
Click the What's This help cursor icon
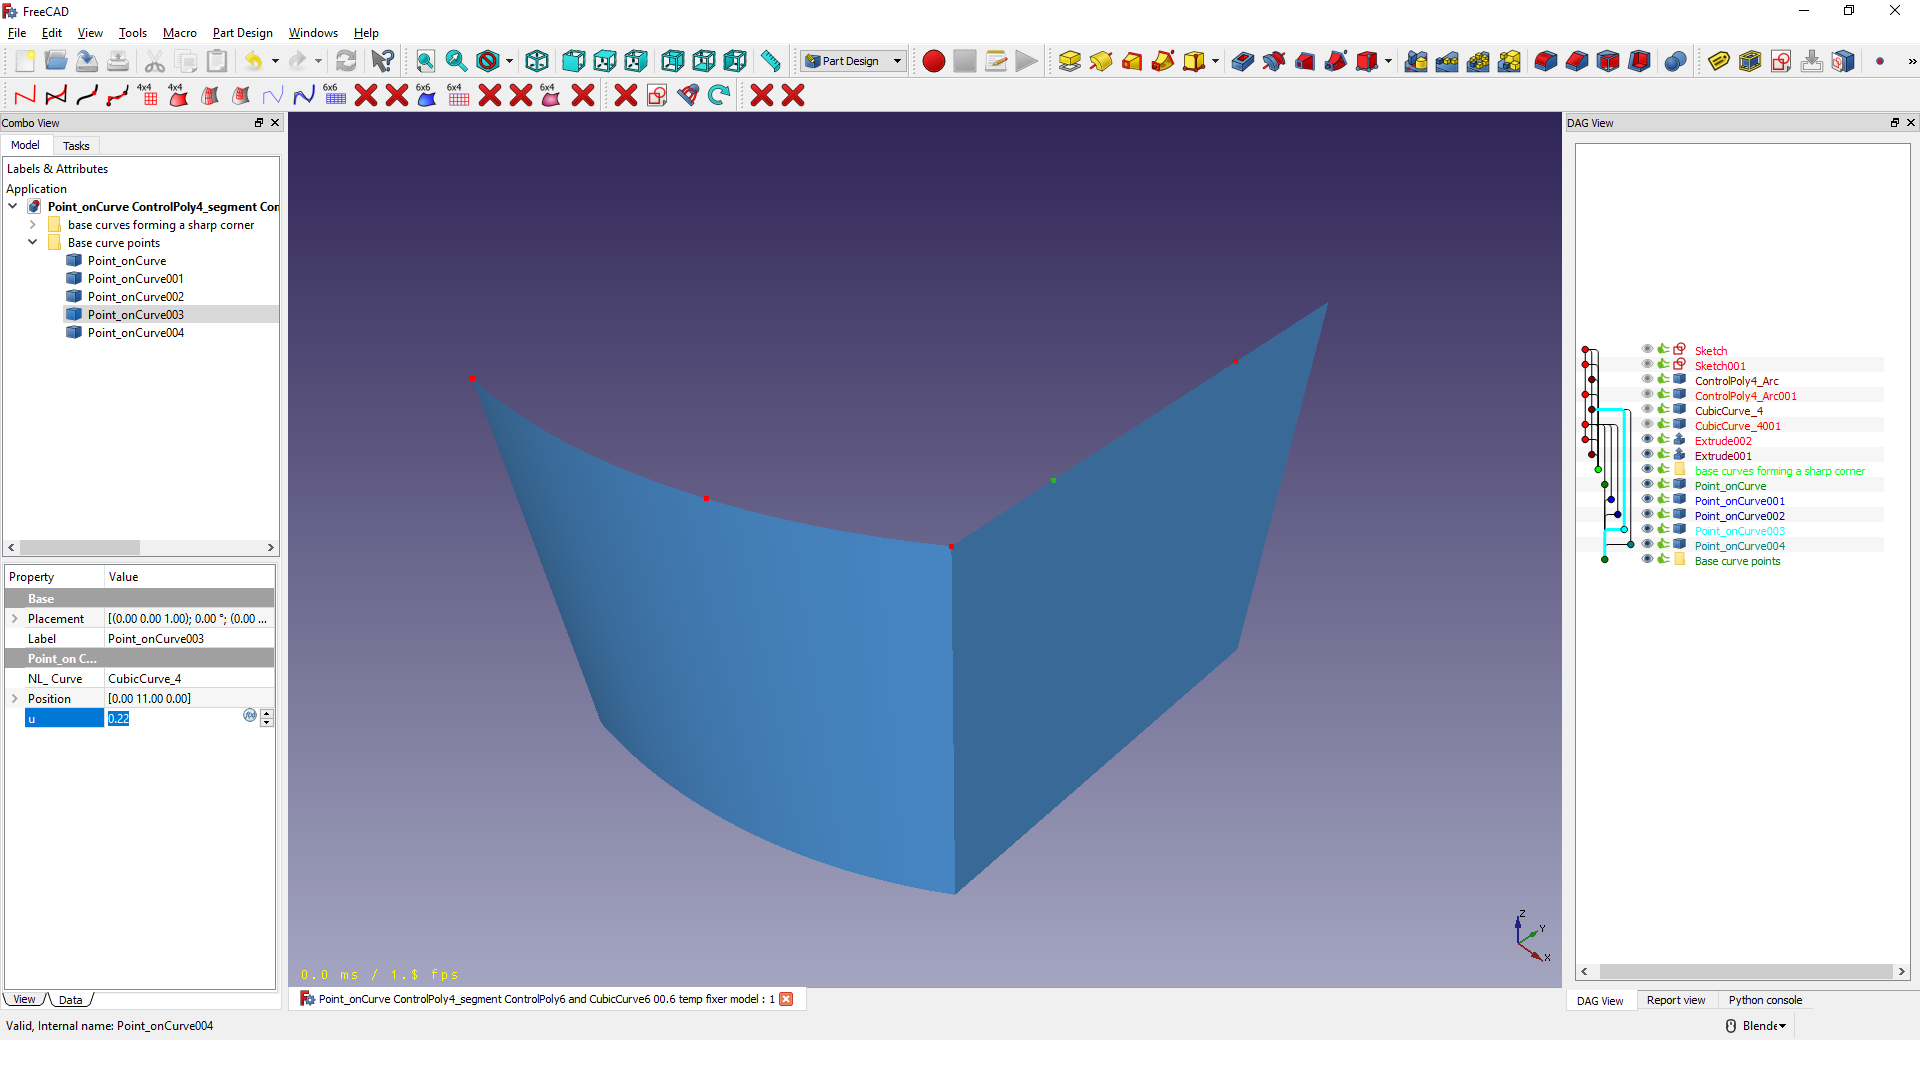tap(382, 62)
